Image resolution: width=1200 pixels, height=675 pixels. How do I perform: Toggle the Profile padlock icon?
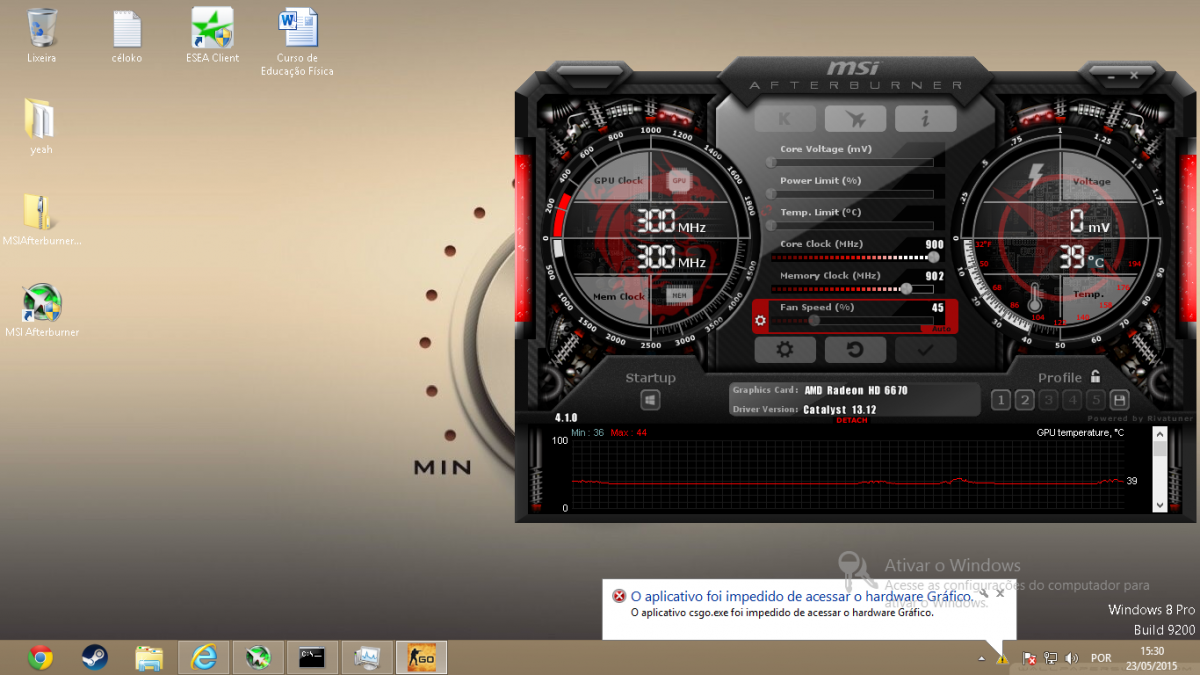pos(1096,377)
